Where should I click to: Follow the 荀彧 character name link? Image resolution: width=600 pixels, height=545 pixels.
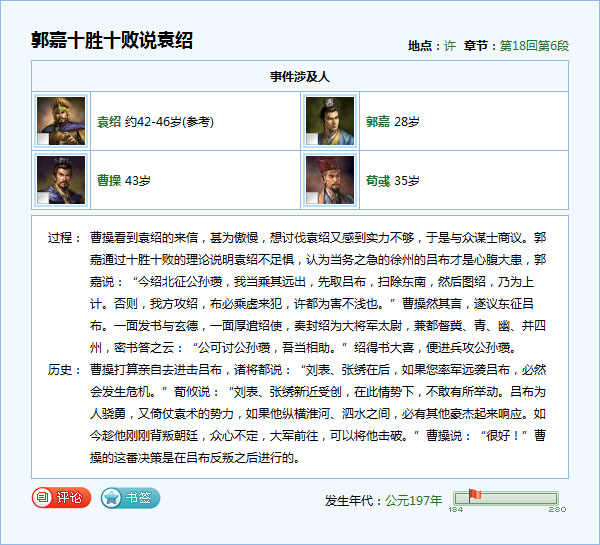coord(377,181)
